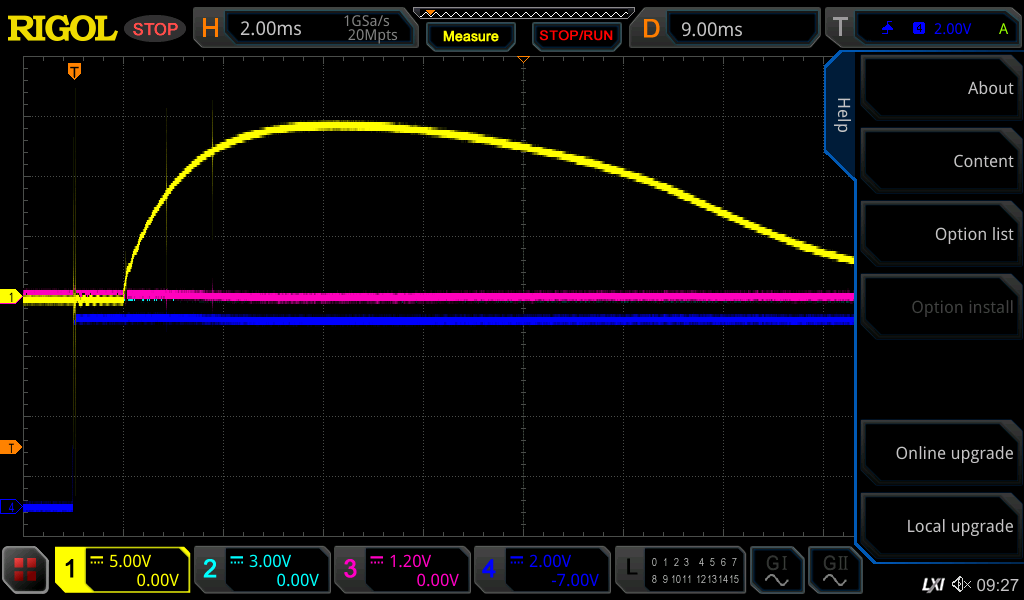The height and width of the screenshot is (600, 1024).
Task: Click the GI signal generator icon
Action: pos(777,570)
